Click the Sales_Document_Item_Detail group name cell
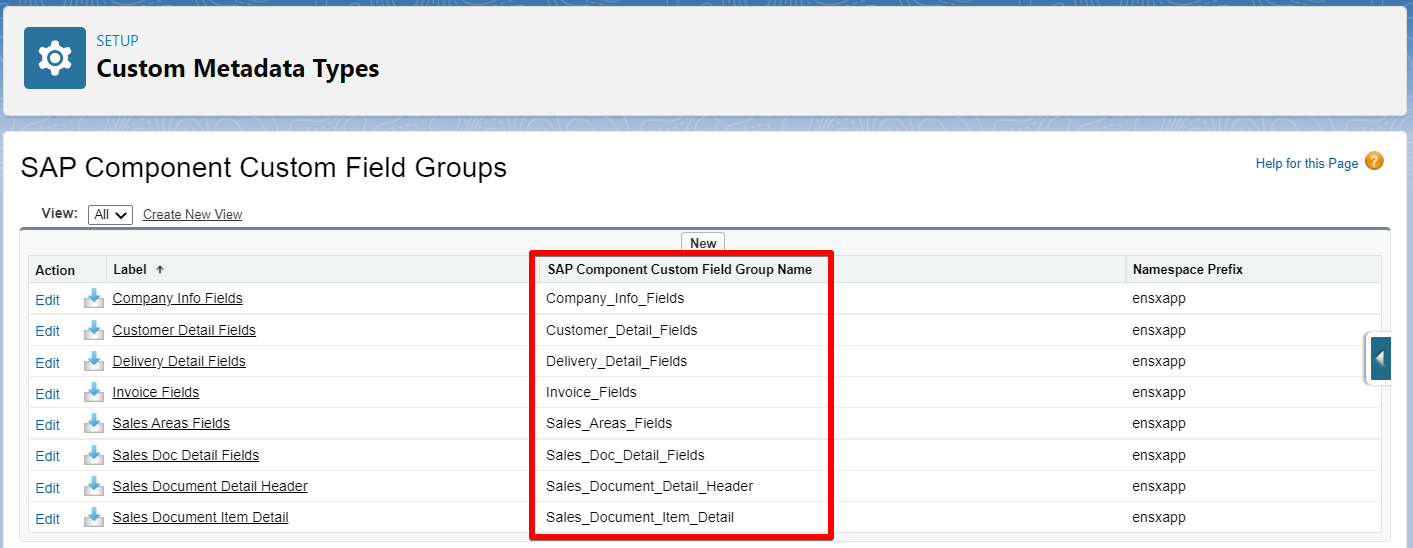The width and height of the screenshot is (1413, 548). coord(640,517)
